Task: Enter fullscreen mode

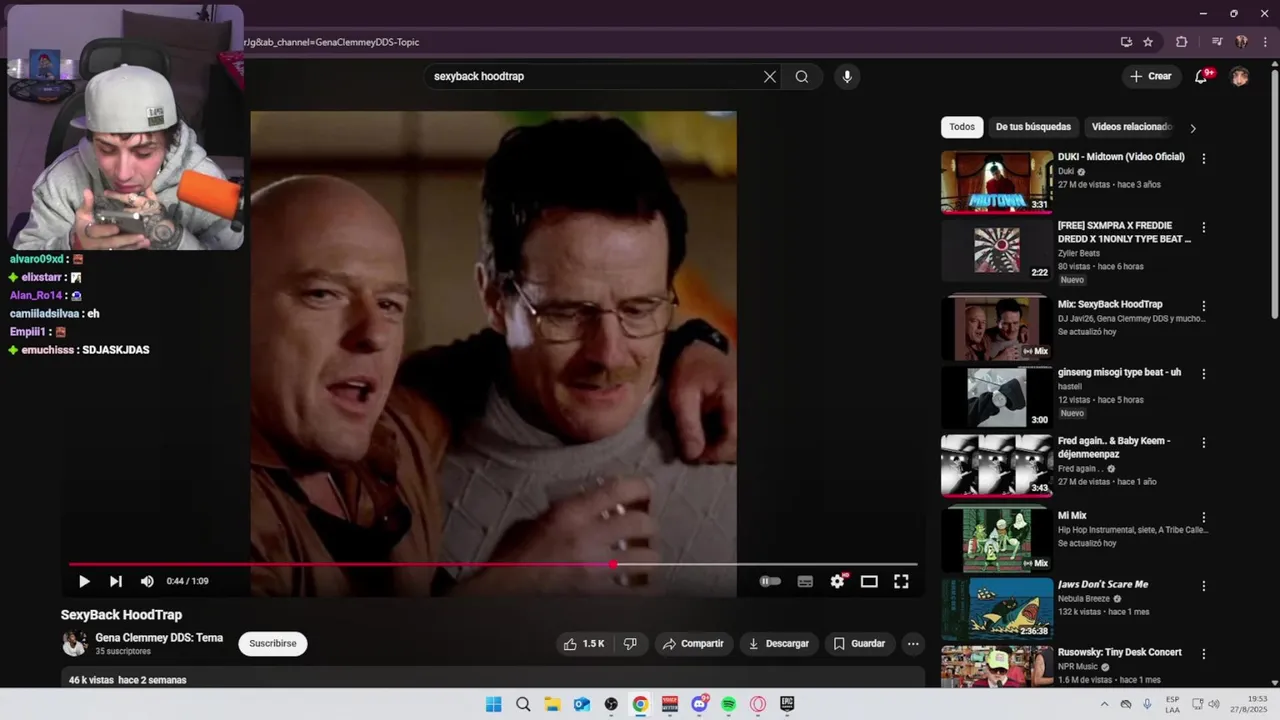Action: [901, 581]
